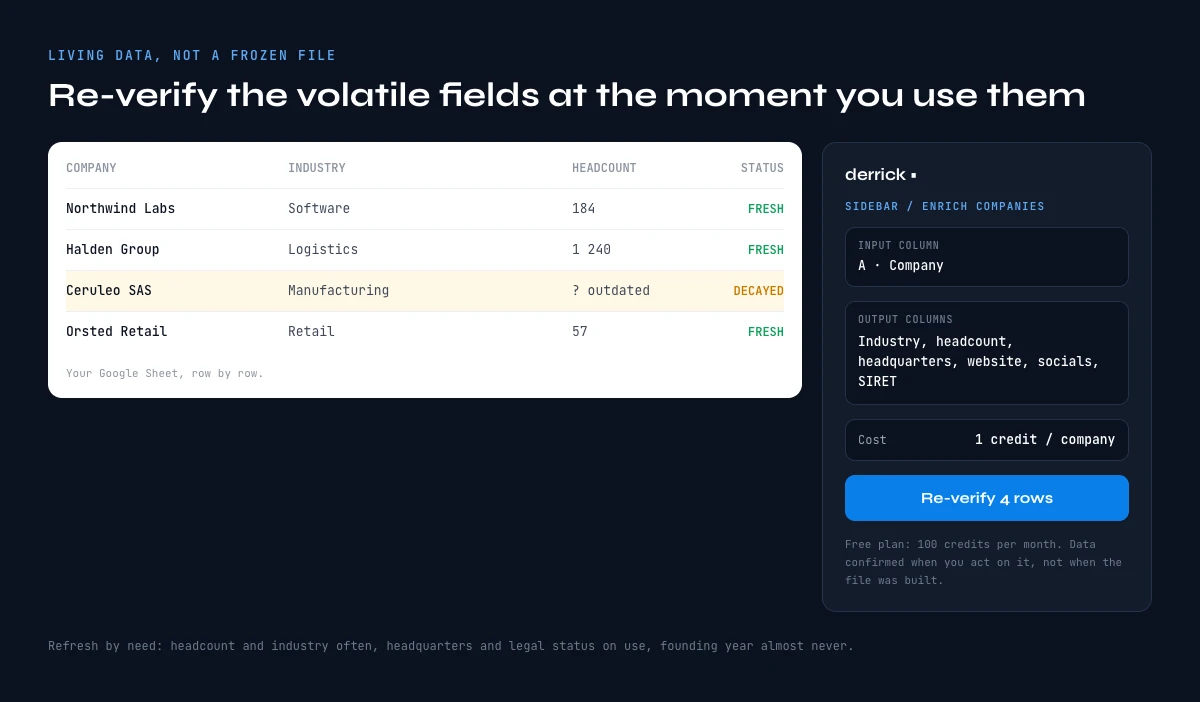Select the derrick logo
This screenshot has height=702, width=1200.
pyautogui.click(x=880, y=175)
